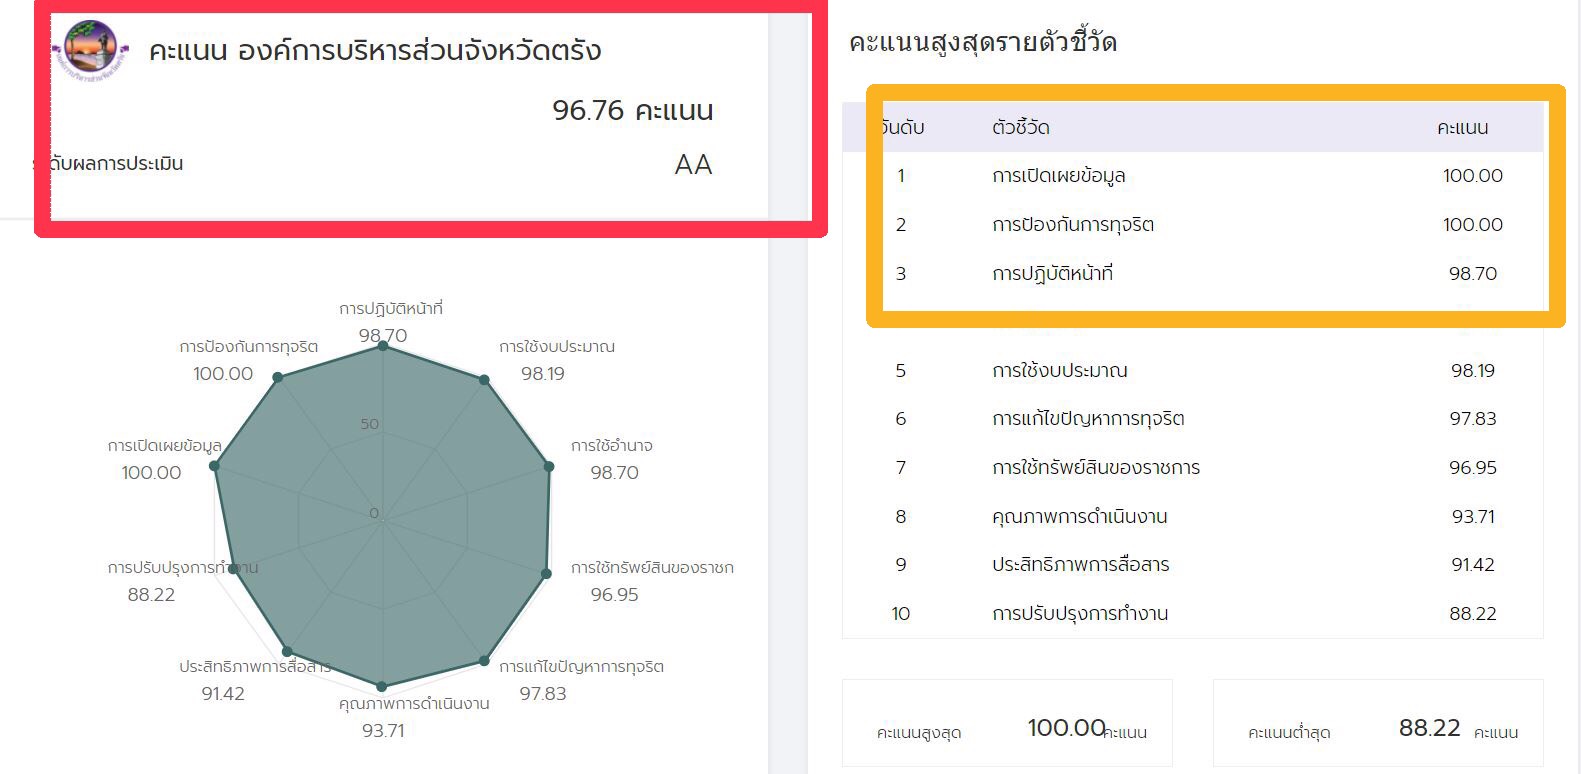The width and height of the screenshot is (1581, 774).
Task: Select the การใช้งบประมาณ radar chart point
Action: 485,380
